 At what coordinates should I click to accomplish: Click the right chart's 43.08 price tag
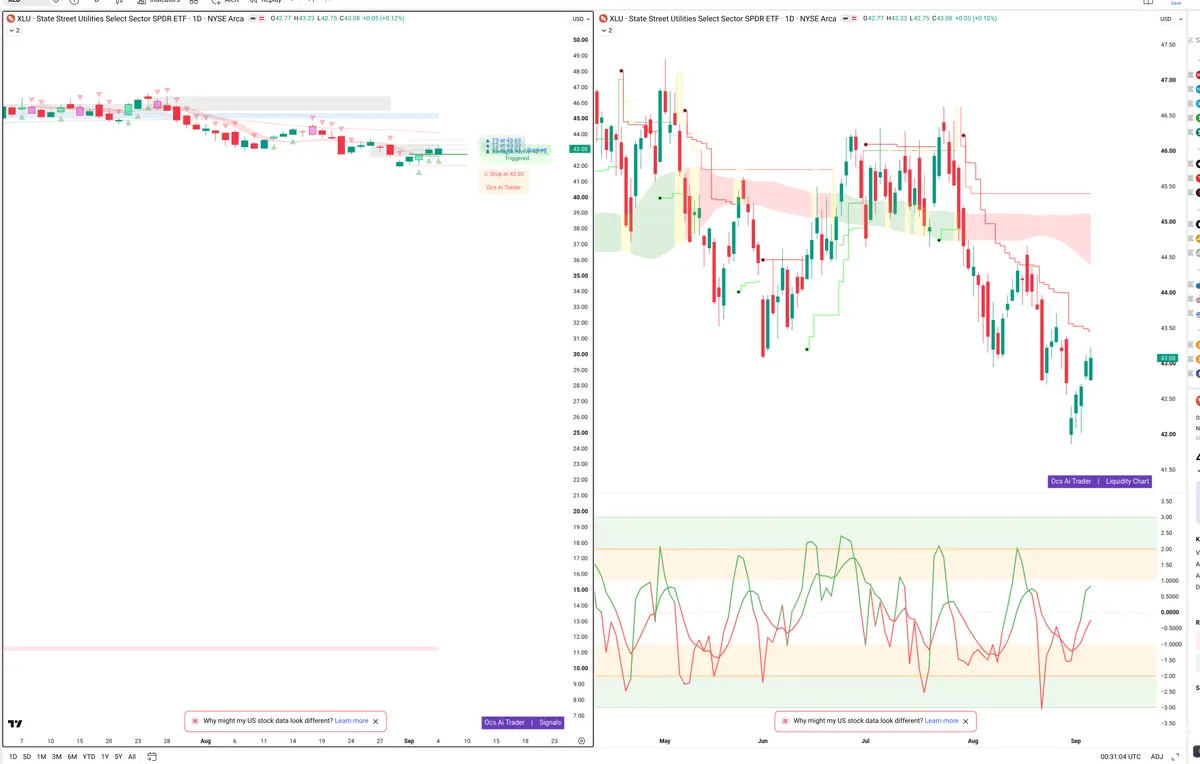pyautogui.click(x=1168, y=358)
